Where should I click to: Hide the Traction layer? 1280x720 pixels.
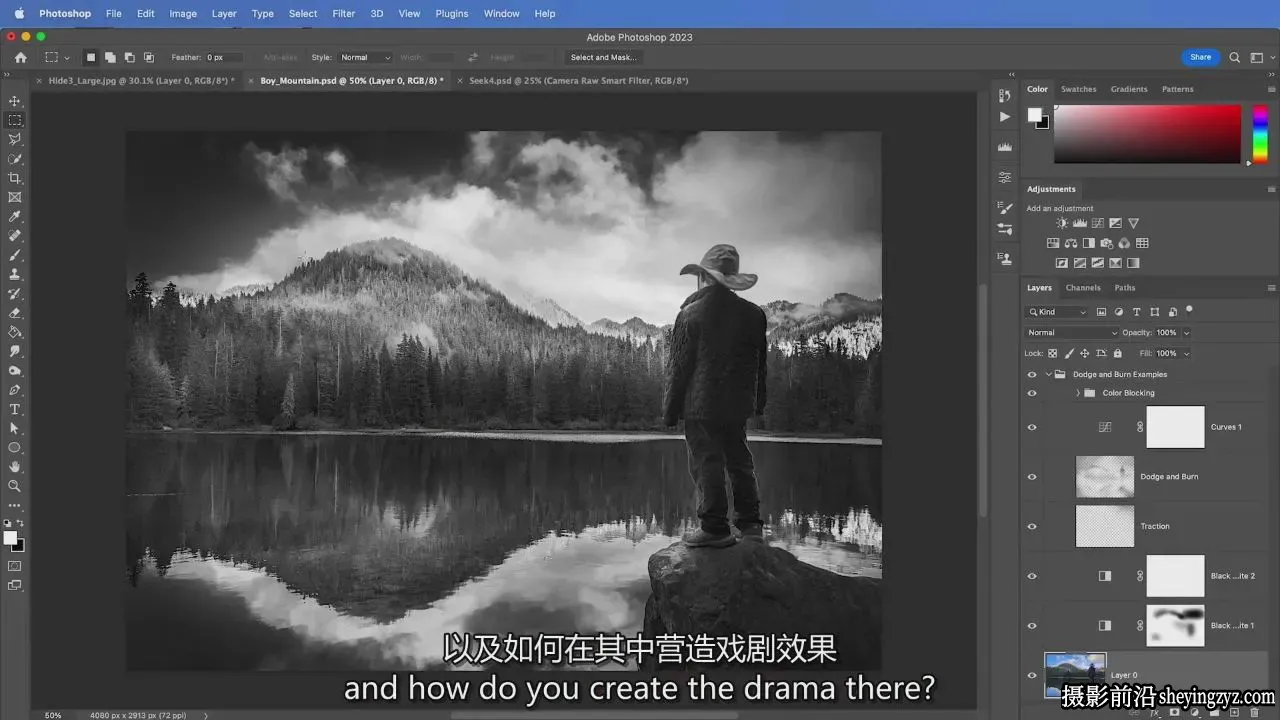(1032, 526)
